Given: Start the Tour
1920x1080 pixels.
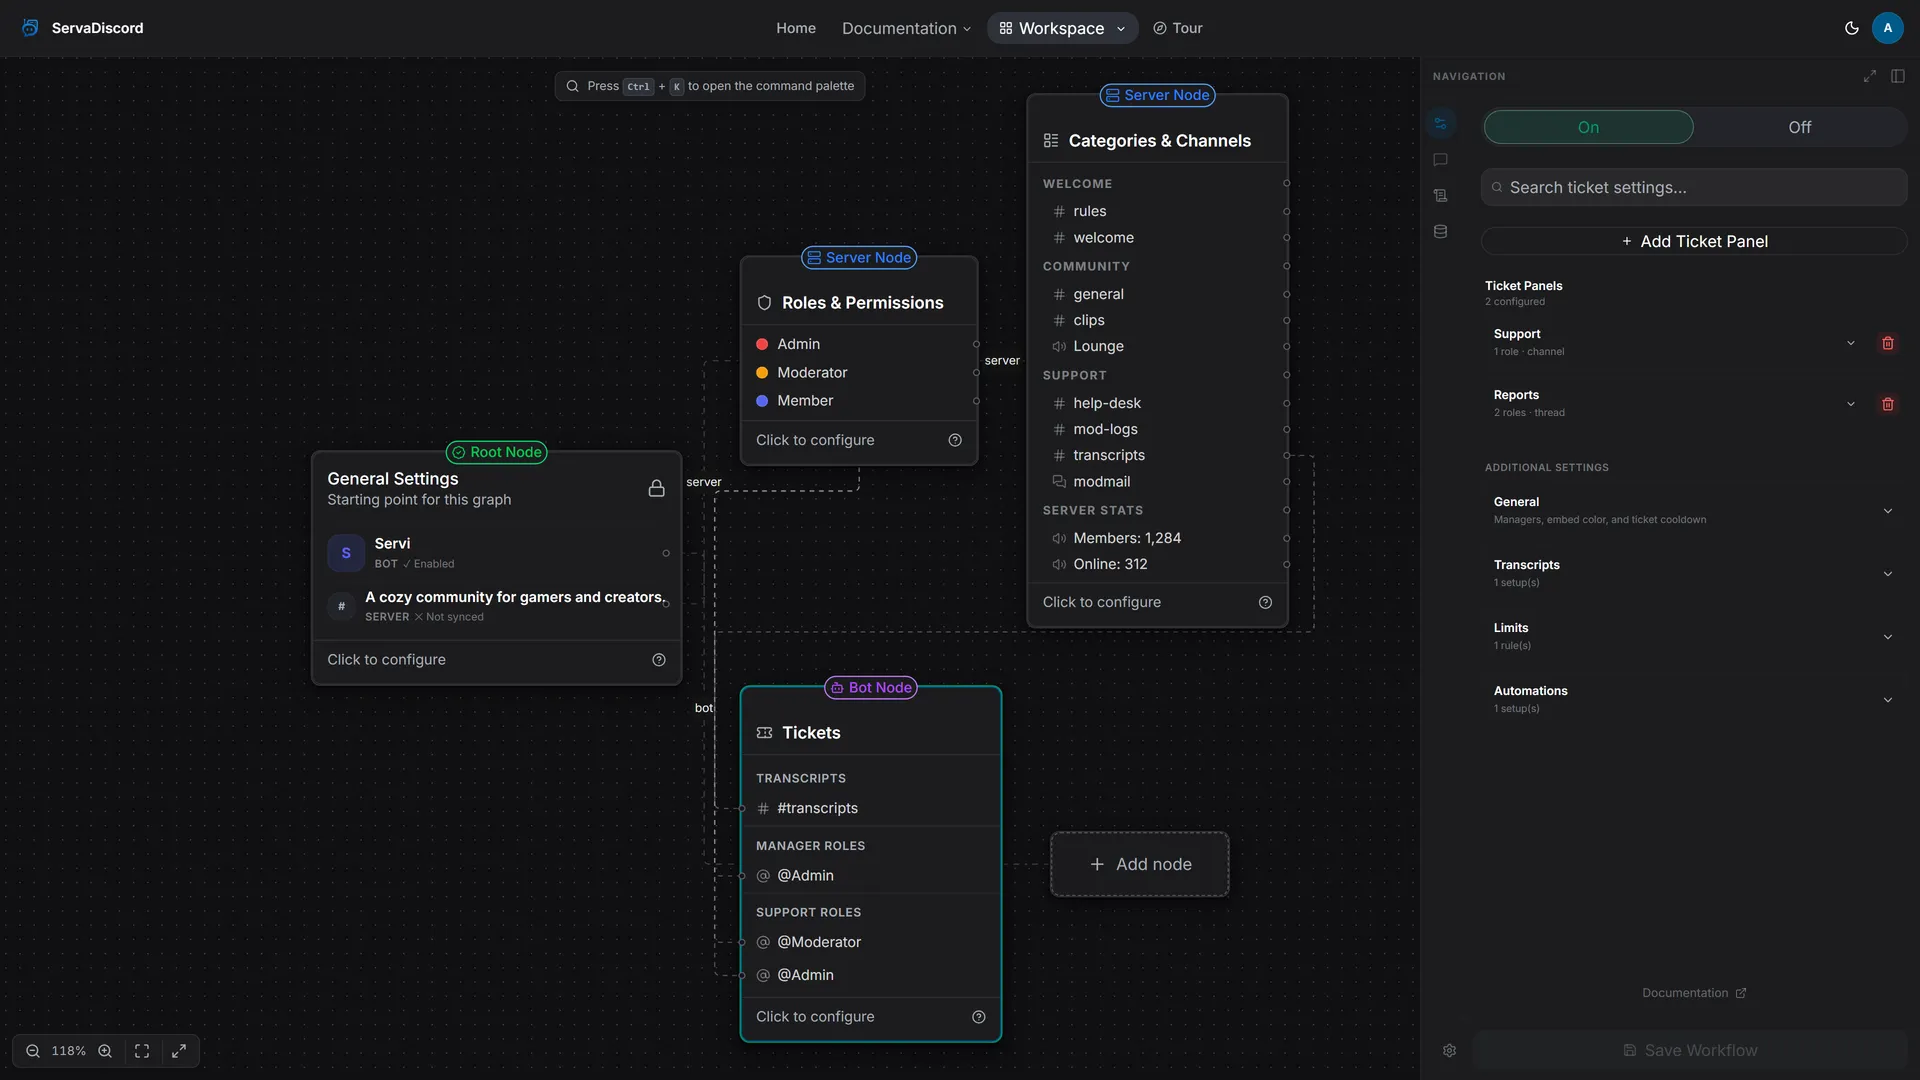Looking at the screenshot, I should [1177, 28].
